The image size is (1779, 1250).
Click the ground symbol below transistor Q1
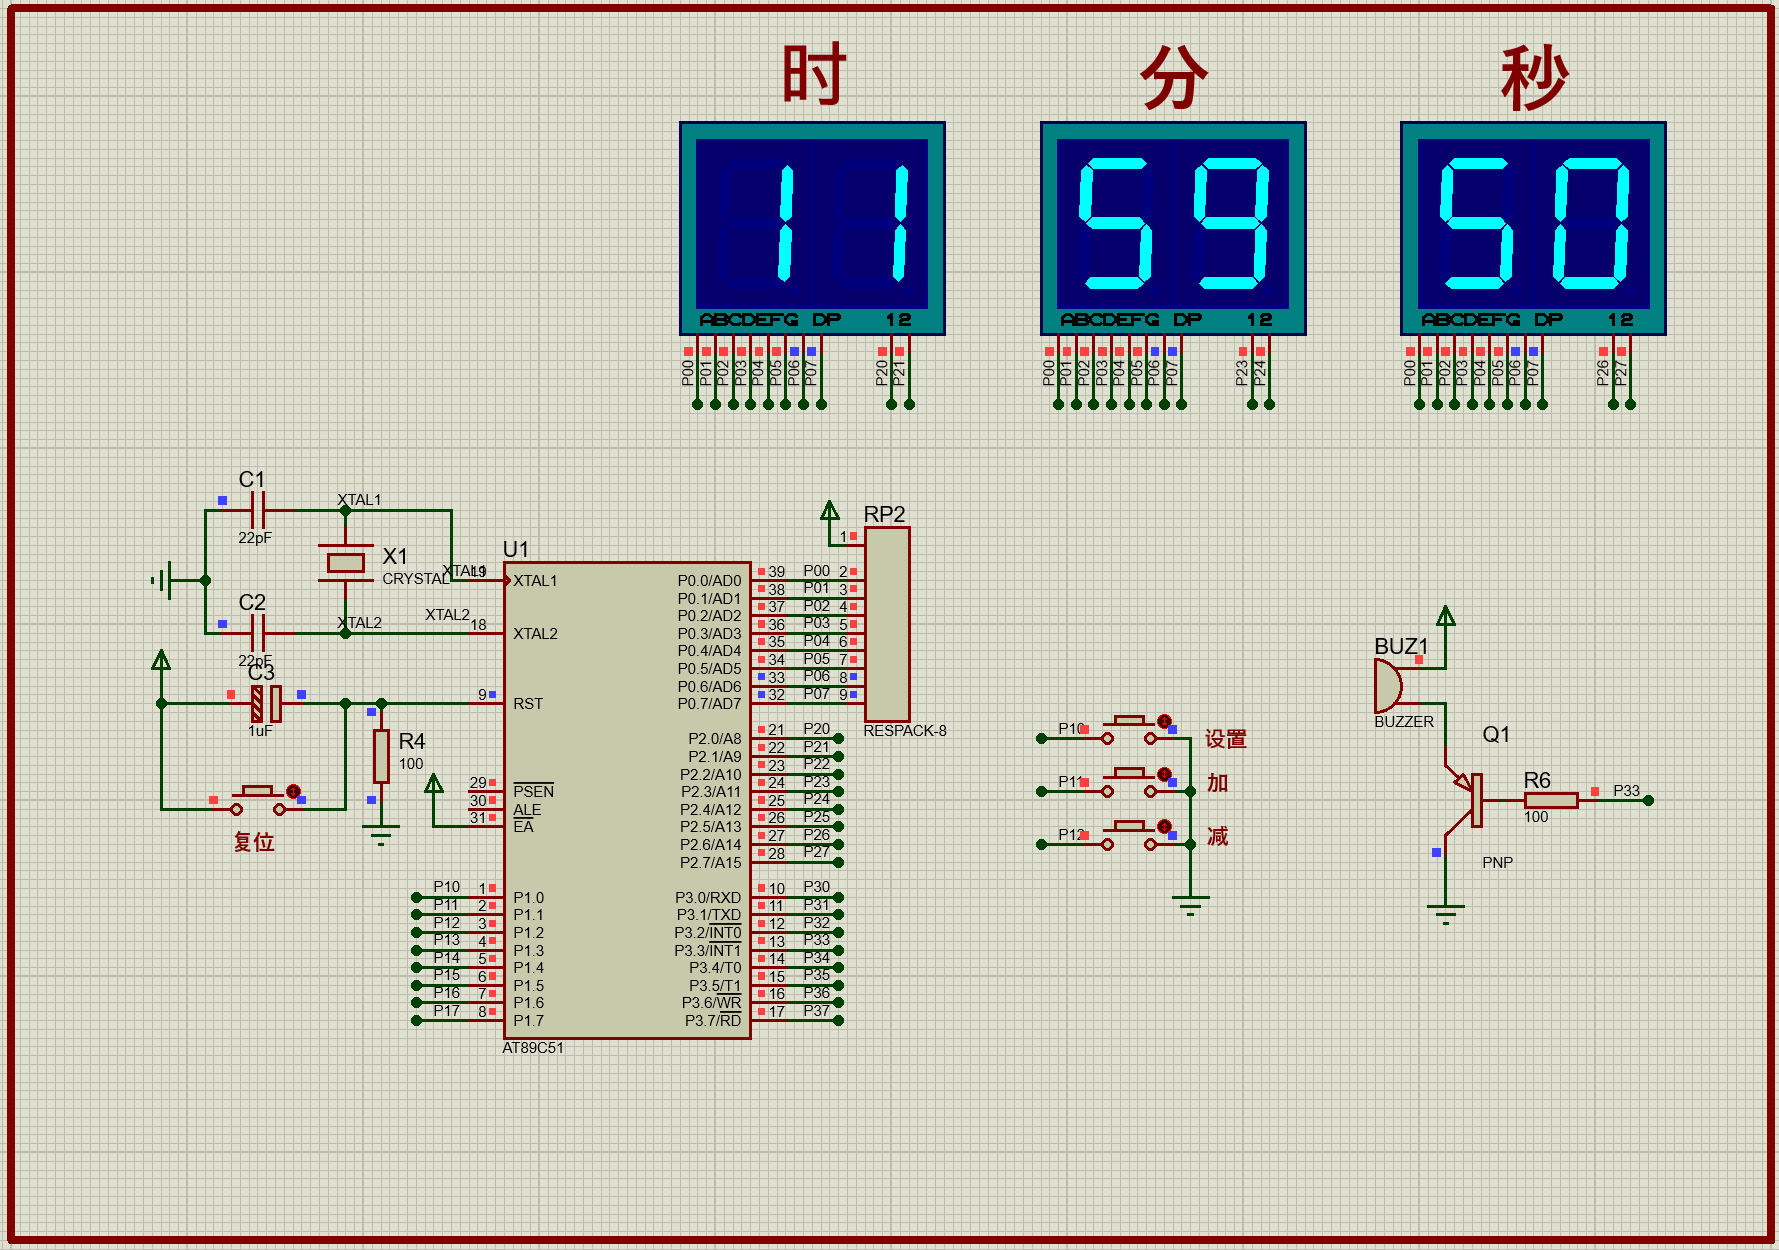pos(1446,915)
